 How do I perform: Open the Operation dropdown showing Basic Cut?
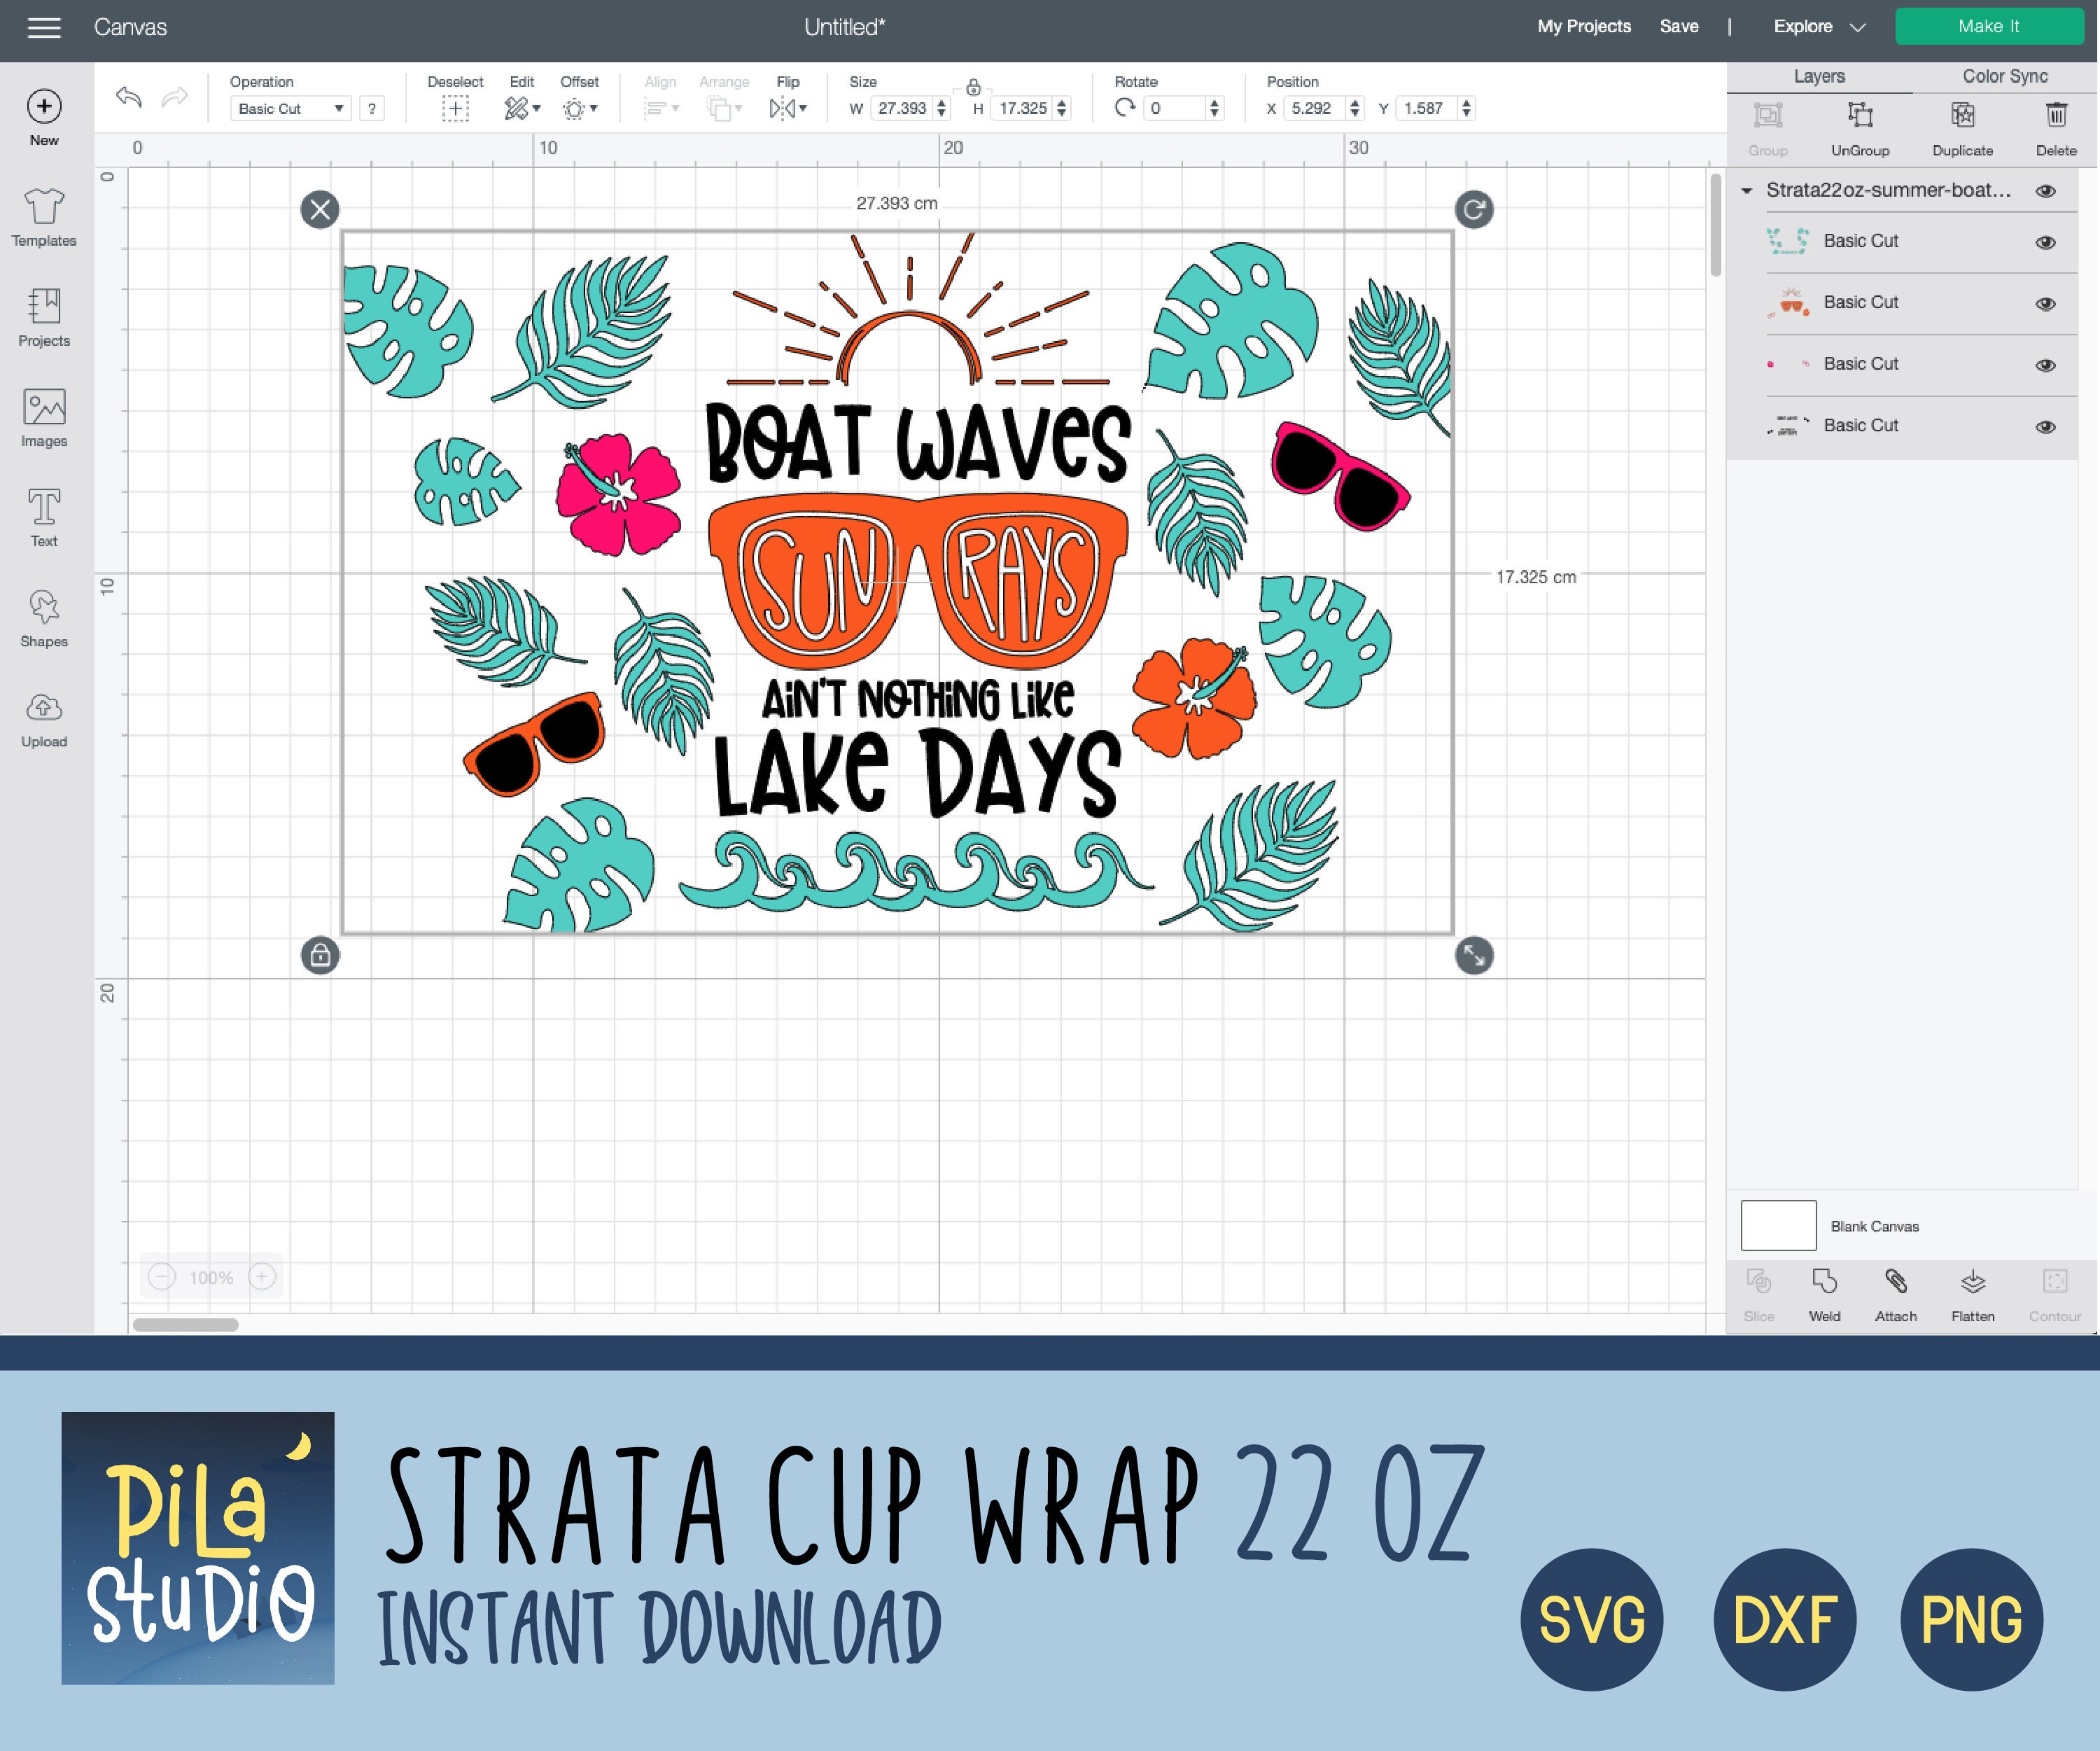point(290,108)
